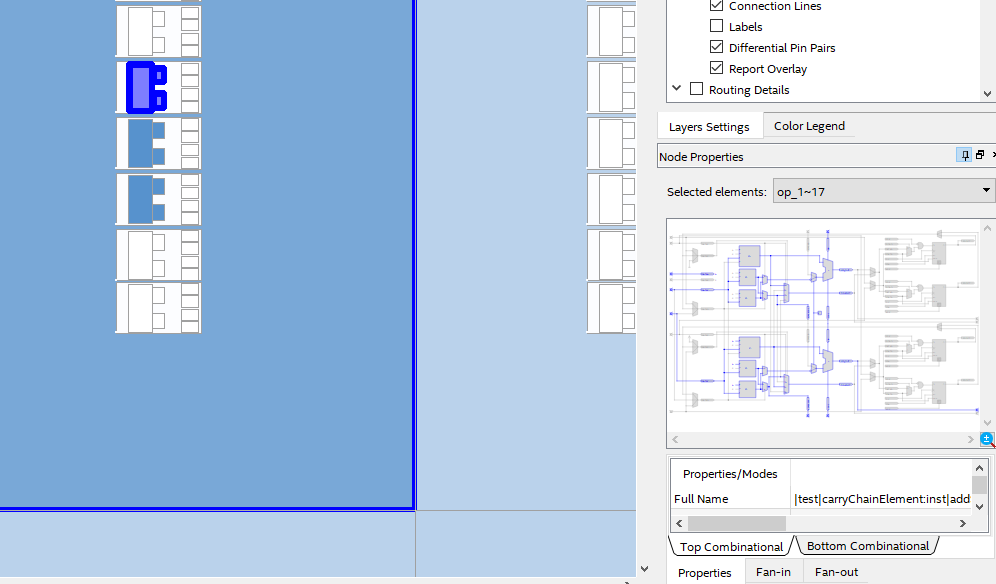Click schematic preview scroll down arrow
996x584 pixels.
[x=987, y=423]
